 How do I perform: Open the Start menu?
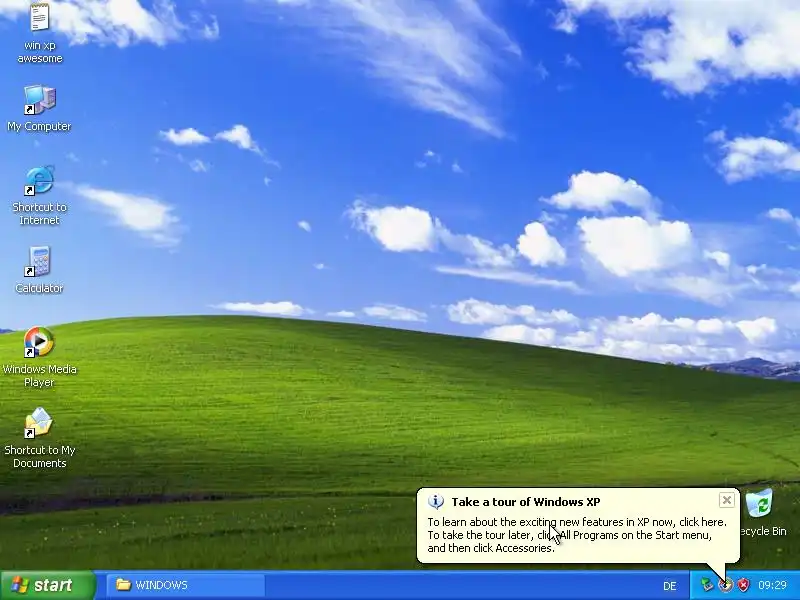click(47, 585)
